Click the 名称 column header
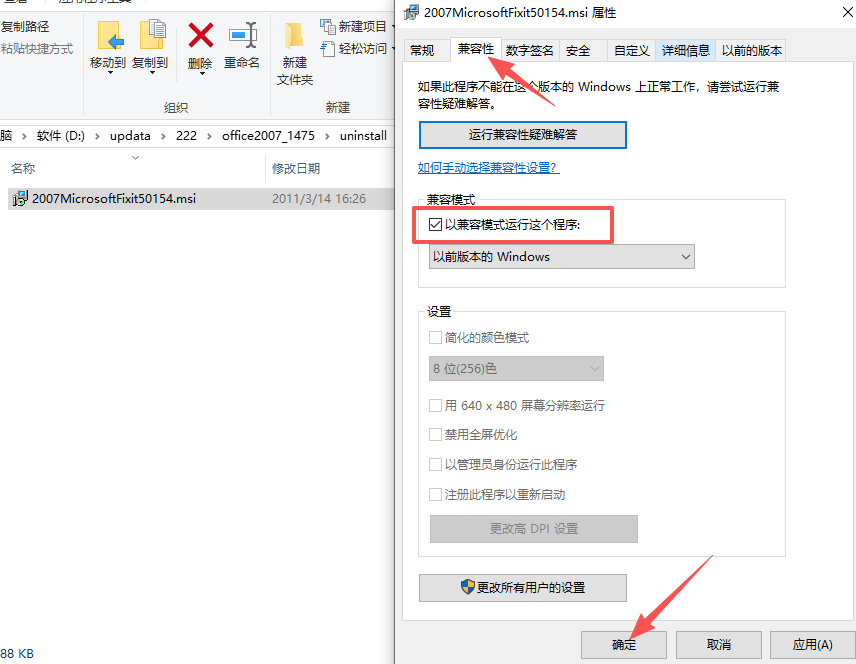Image resolution: width=856 pixels, height=664 pixels. coord(23,168)
